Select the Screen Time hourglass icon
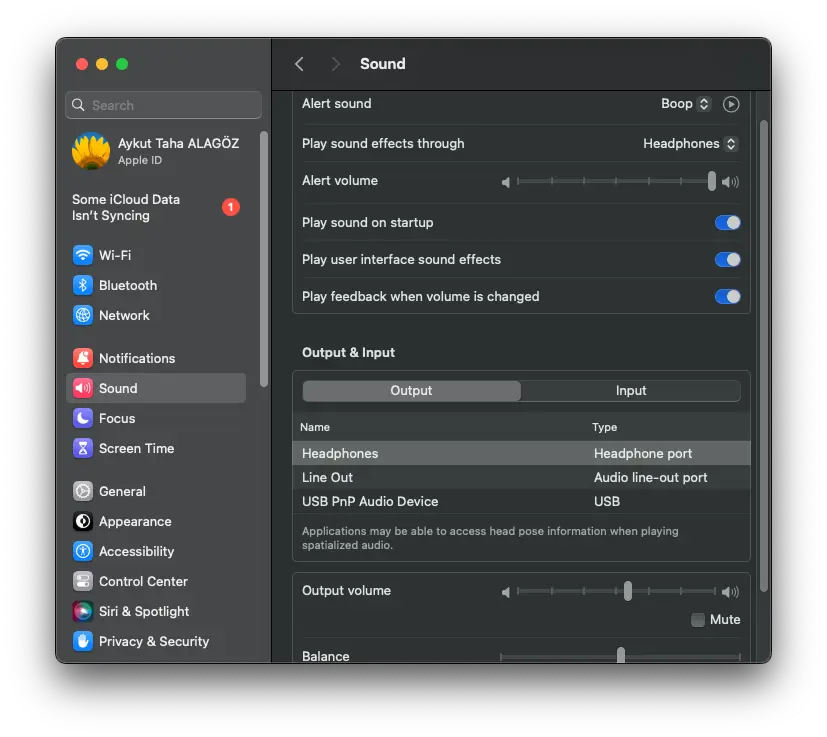Viewport: 827px width, 737px height. point(82,448)
